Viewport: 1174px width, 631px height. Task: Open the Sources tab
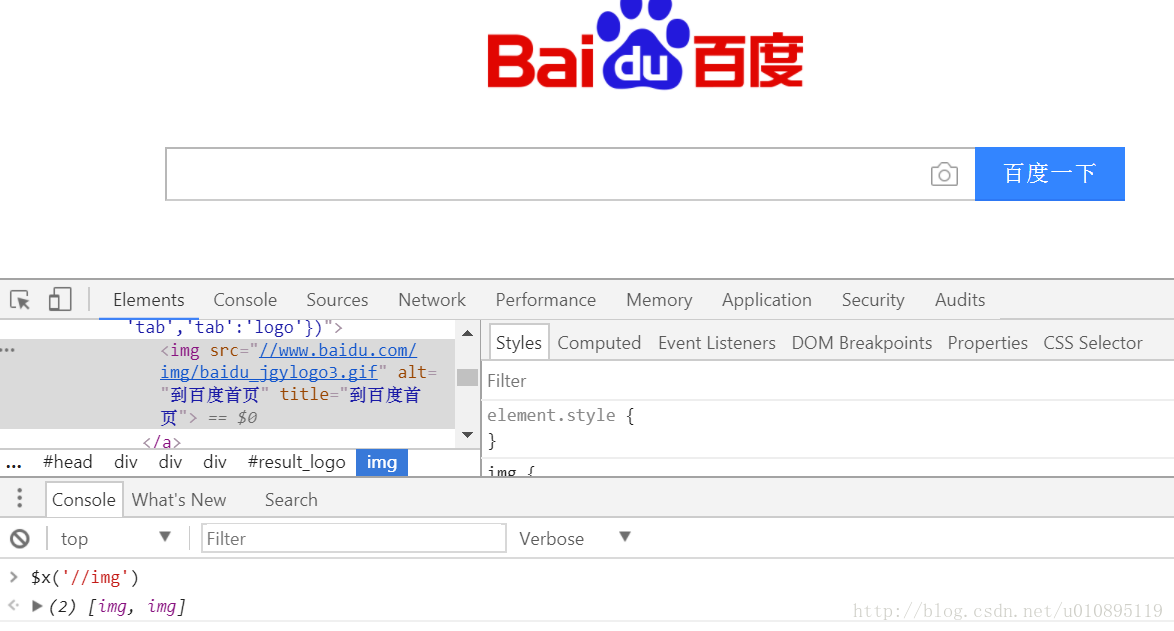tap(337, 300)
